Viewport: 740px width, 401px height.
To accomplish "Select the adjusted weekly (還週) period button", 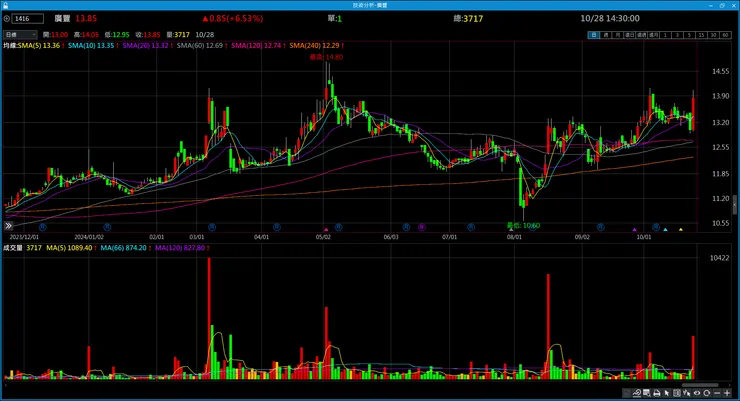I will coord(641,35).
